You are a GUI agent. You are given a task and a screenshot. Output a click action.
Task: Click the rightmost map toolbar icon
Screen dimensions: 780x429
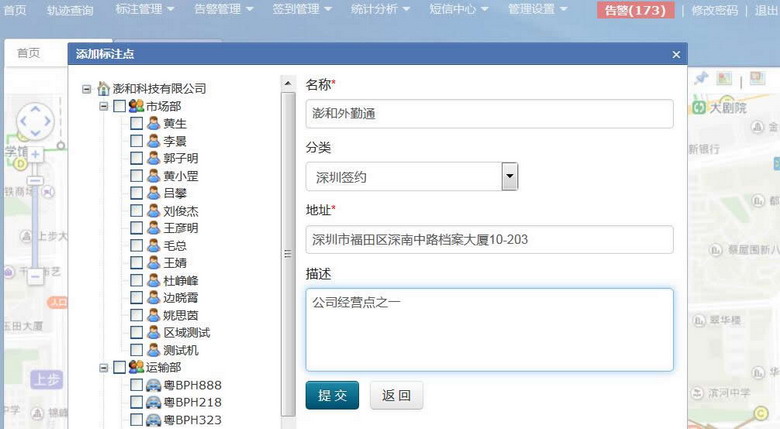point(758,78)
